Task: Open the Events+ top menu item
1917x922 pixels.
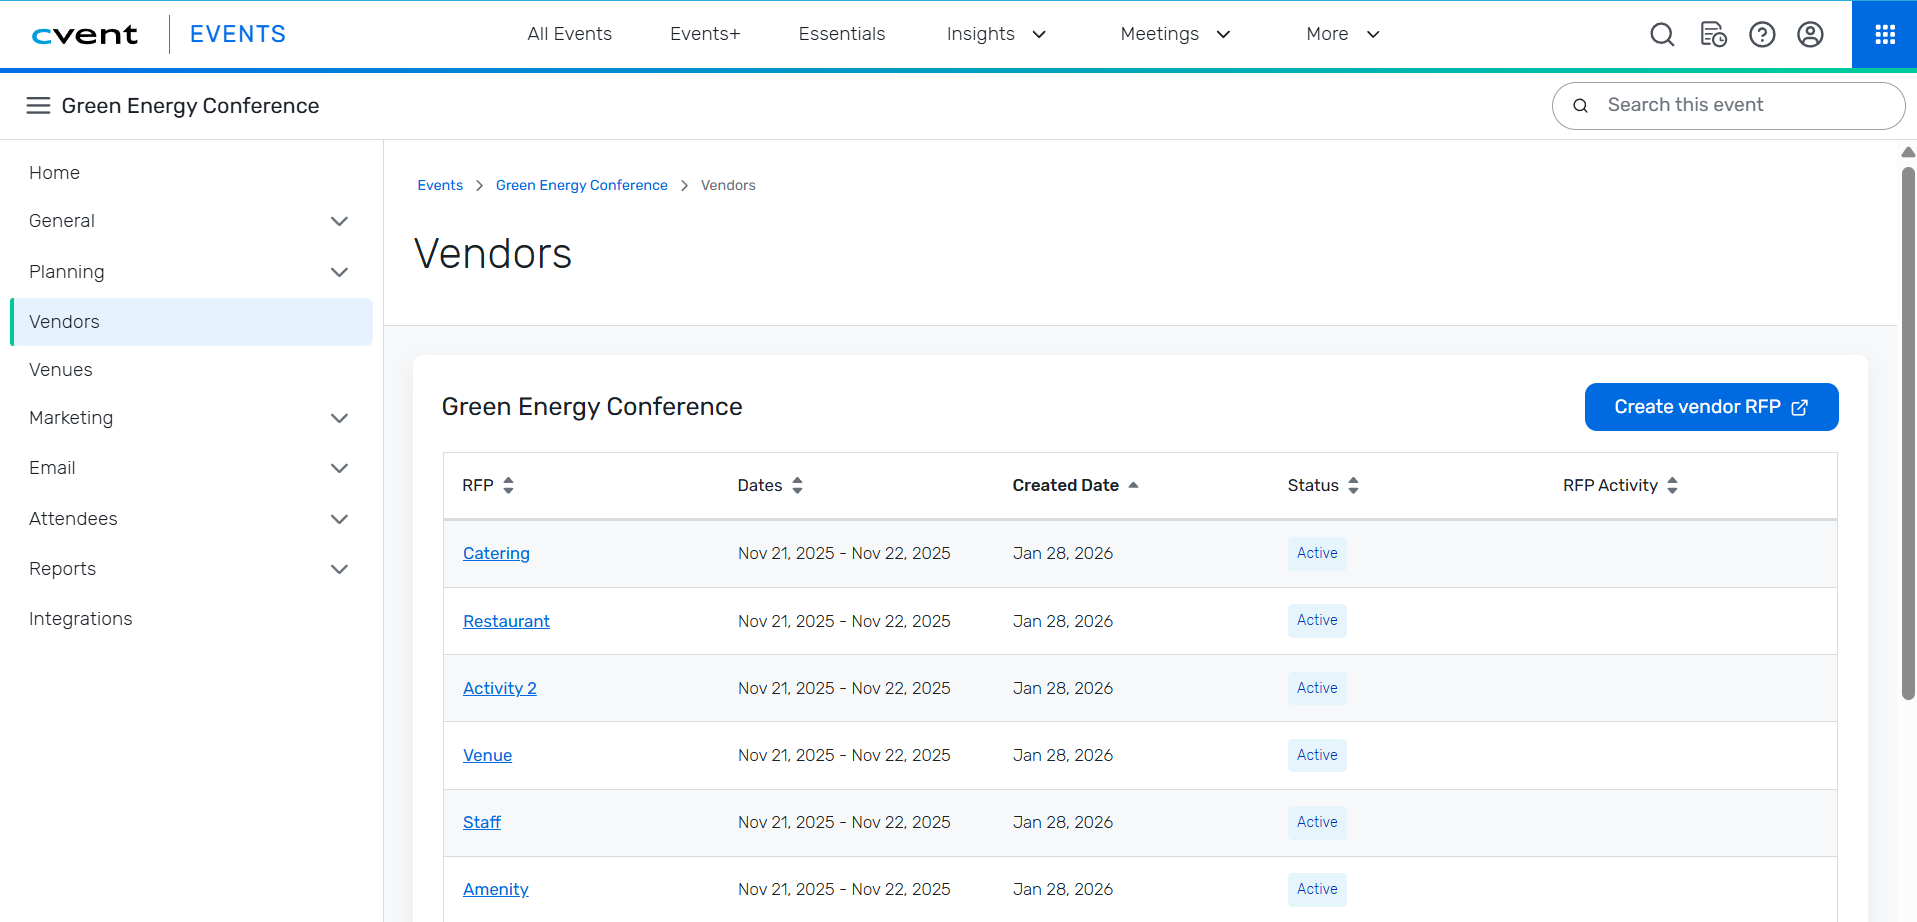Action: (705, 34)
